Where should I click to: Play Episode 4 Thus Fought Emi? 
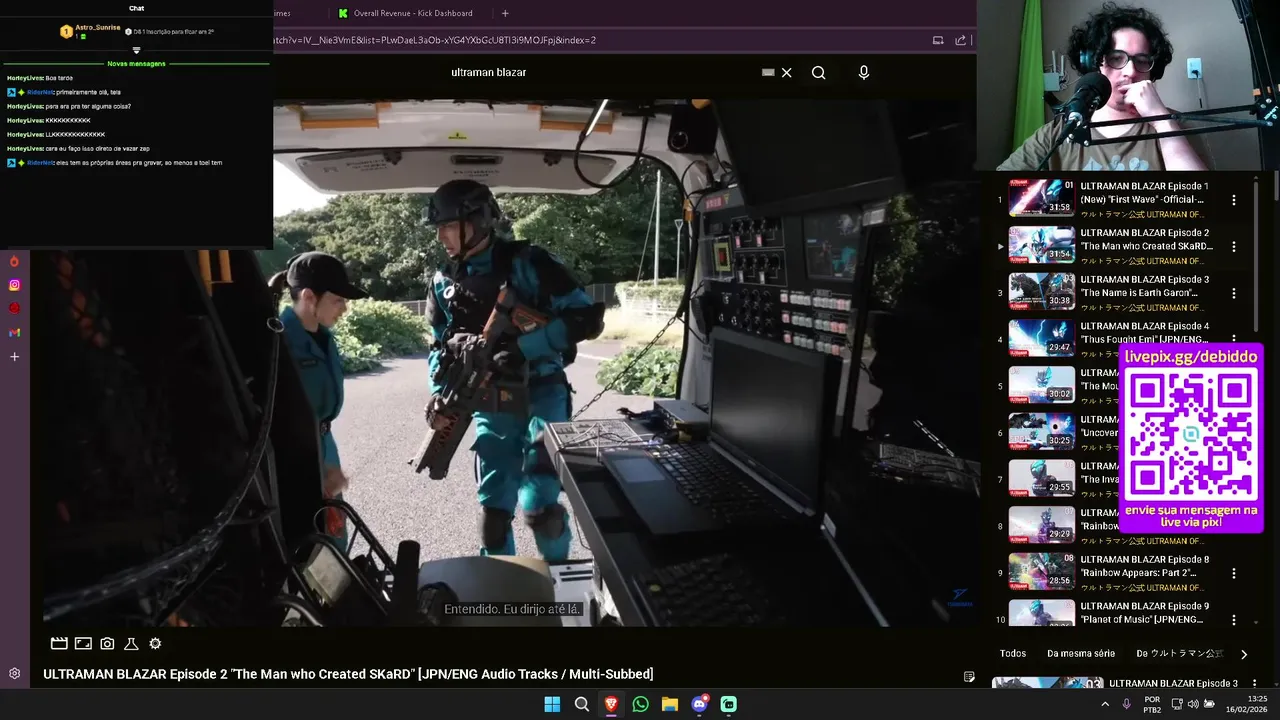click(x=1144, y=333)
